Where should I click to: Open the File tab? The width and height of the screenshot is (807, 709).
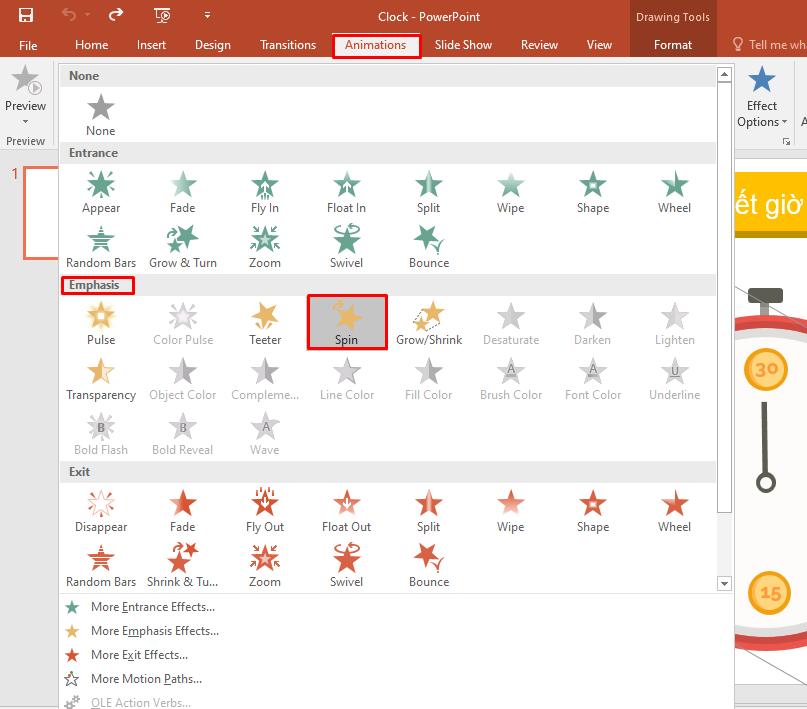(28, 45)
